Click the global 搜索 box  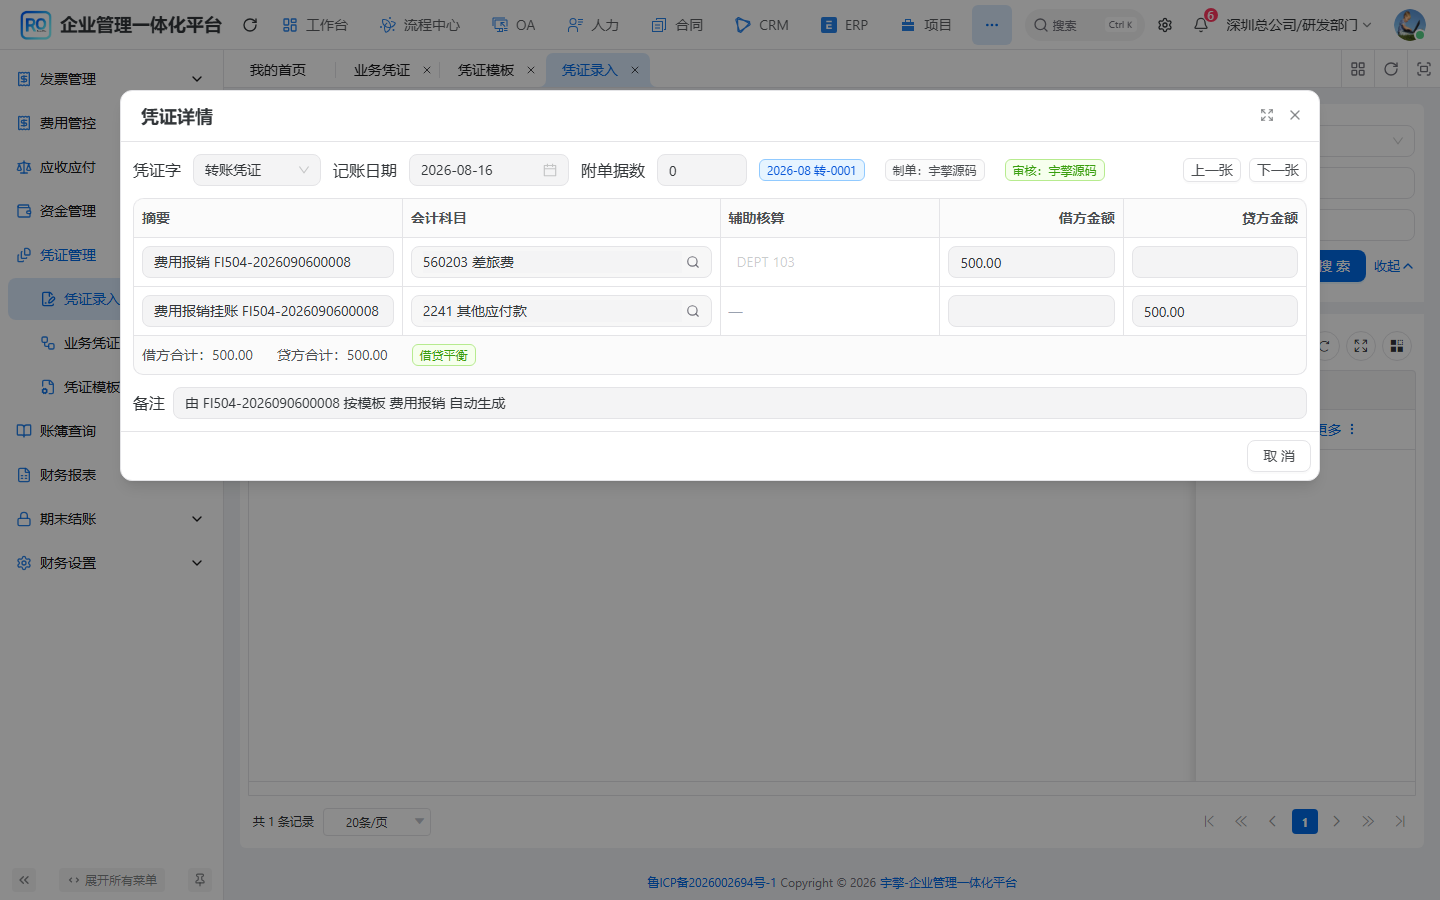[1084, 25]
